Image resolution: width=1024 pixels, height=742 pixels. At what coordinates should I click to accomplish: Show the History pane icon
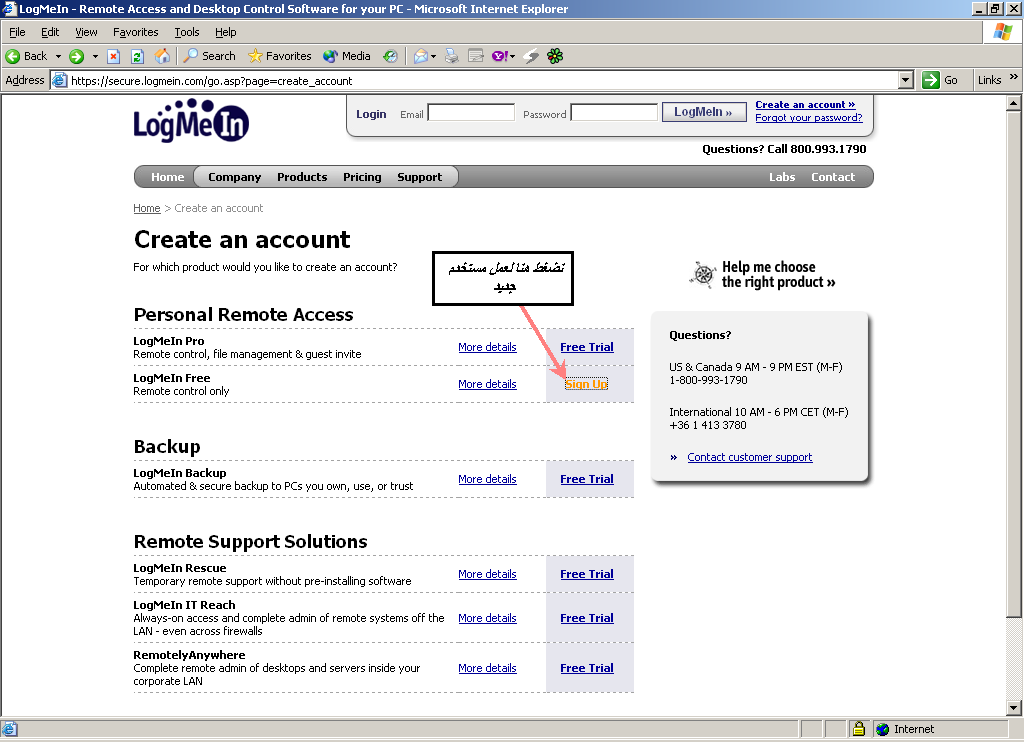pyautogui.click(x=391, y=56)
